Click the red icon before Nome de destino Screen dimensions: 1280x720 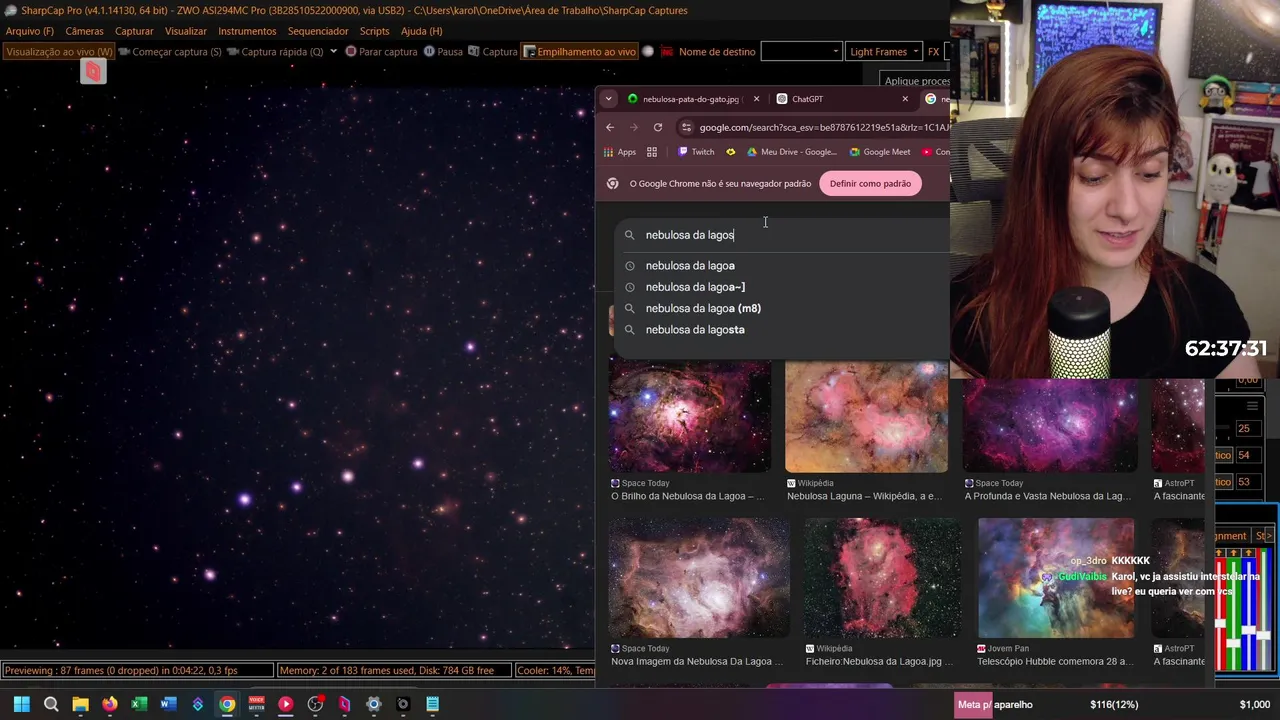tap(667, 52)
